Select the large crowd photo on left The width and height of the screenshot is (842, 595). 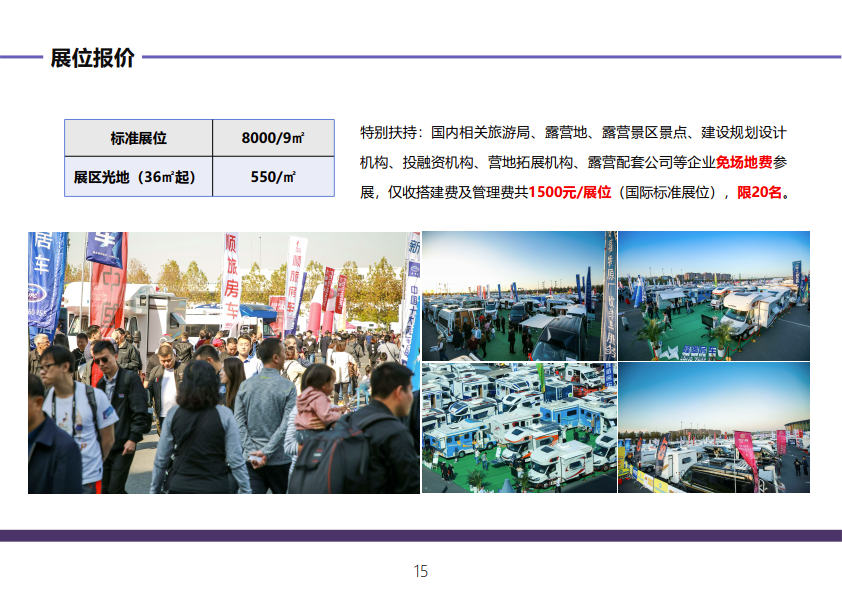(224, 362)
